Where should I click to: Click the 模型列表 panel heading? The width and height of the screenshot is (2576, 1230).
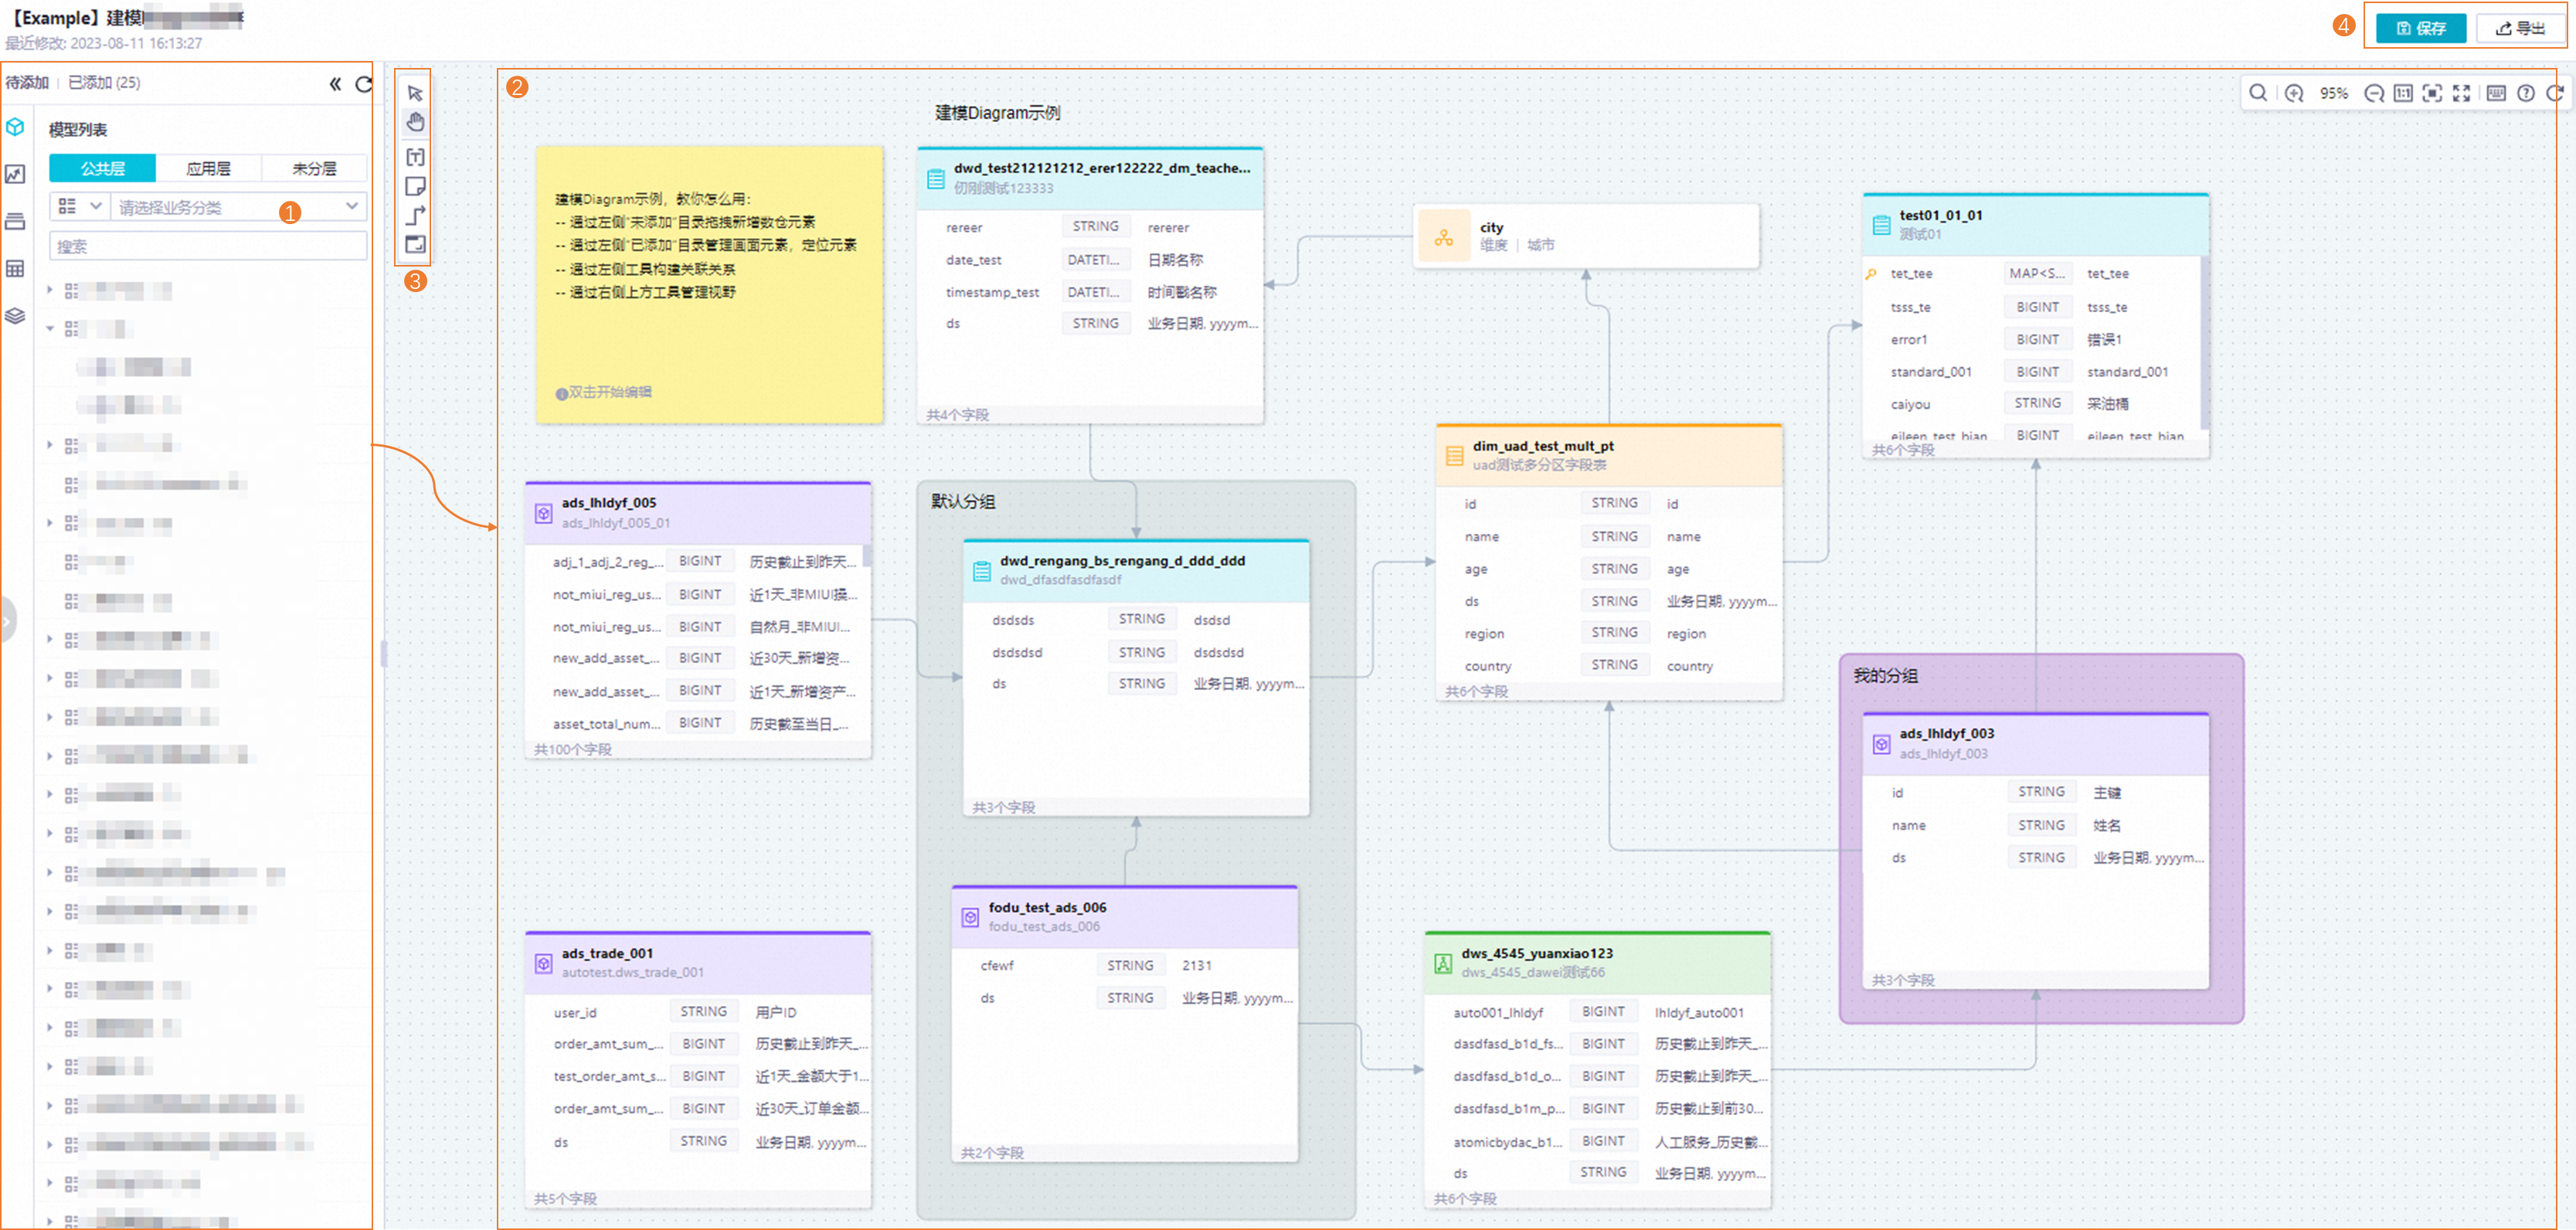point(78,130)
